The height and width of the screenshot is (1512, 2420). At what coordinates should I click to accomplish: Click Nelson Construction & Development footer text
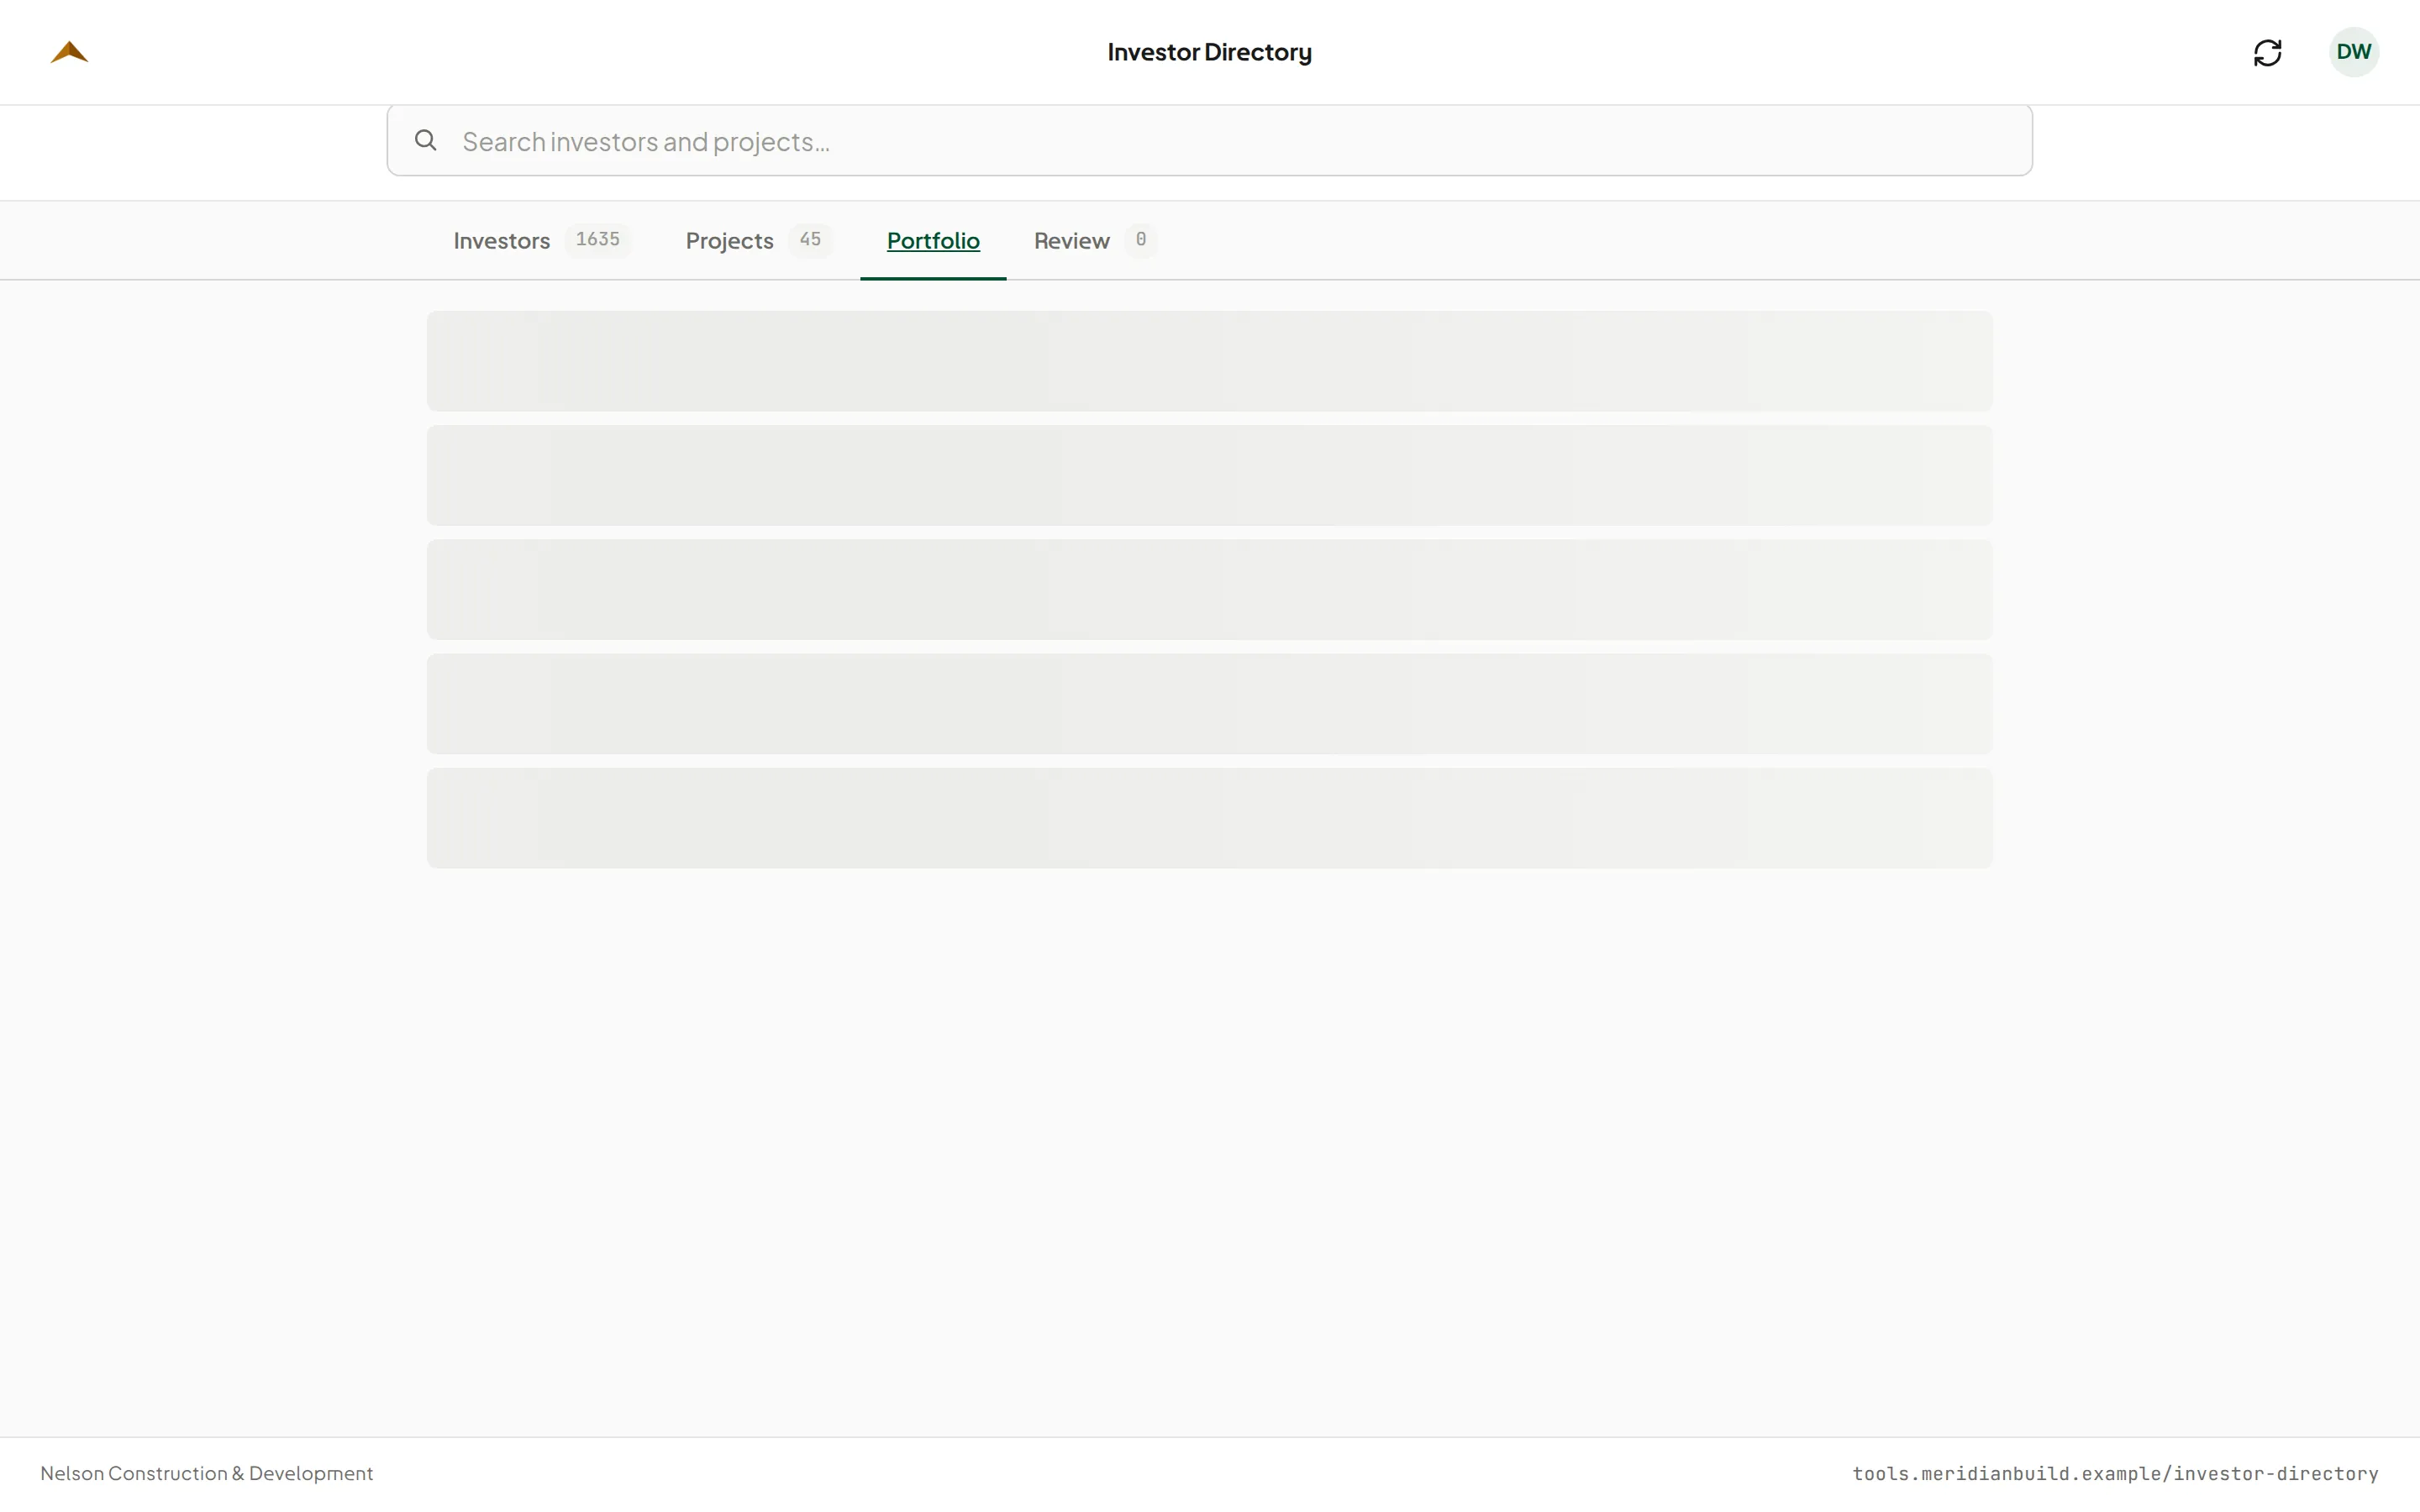(x=206, y=1473)
